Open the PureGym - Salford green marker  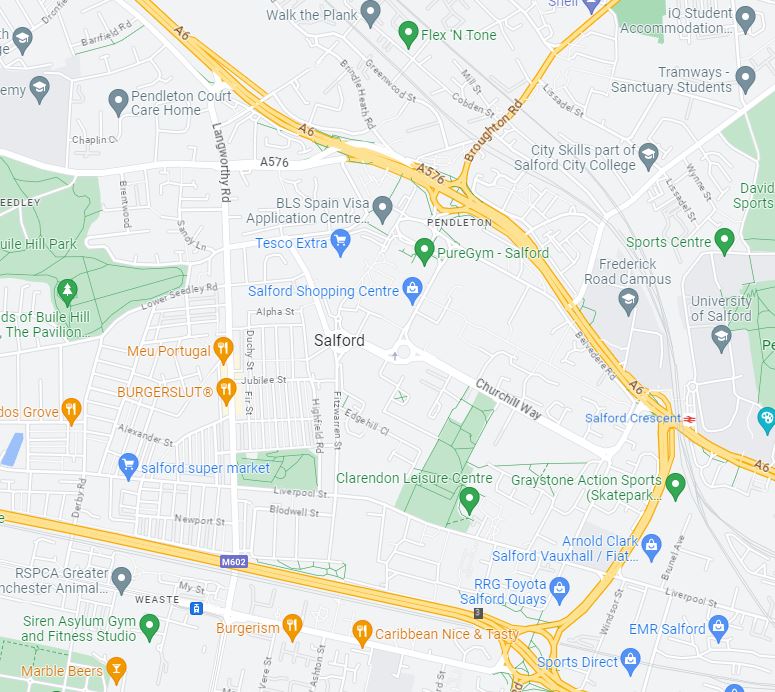click(x=424, y=251)
